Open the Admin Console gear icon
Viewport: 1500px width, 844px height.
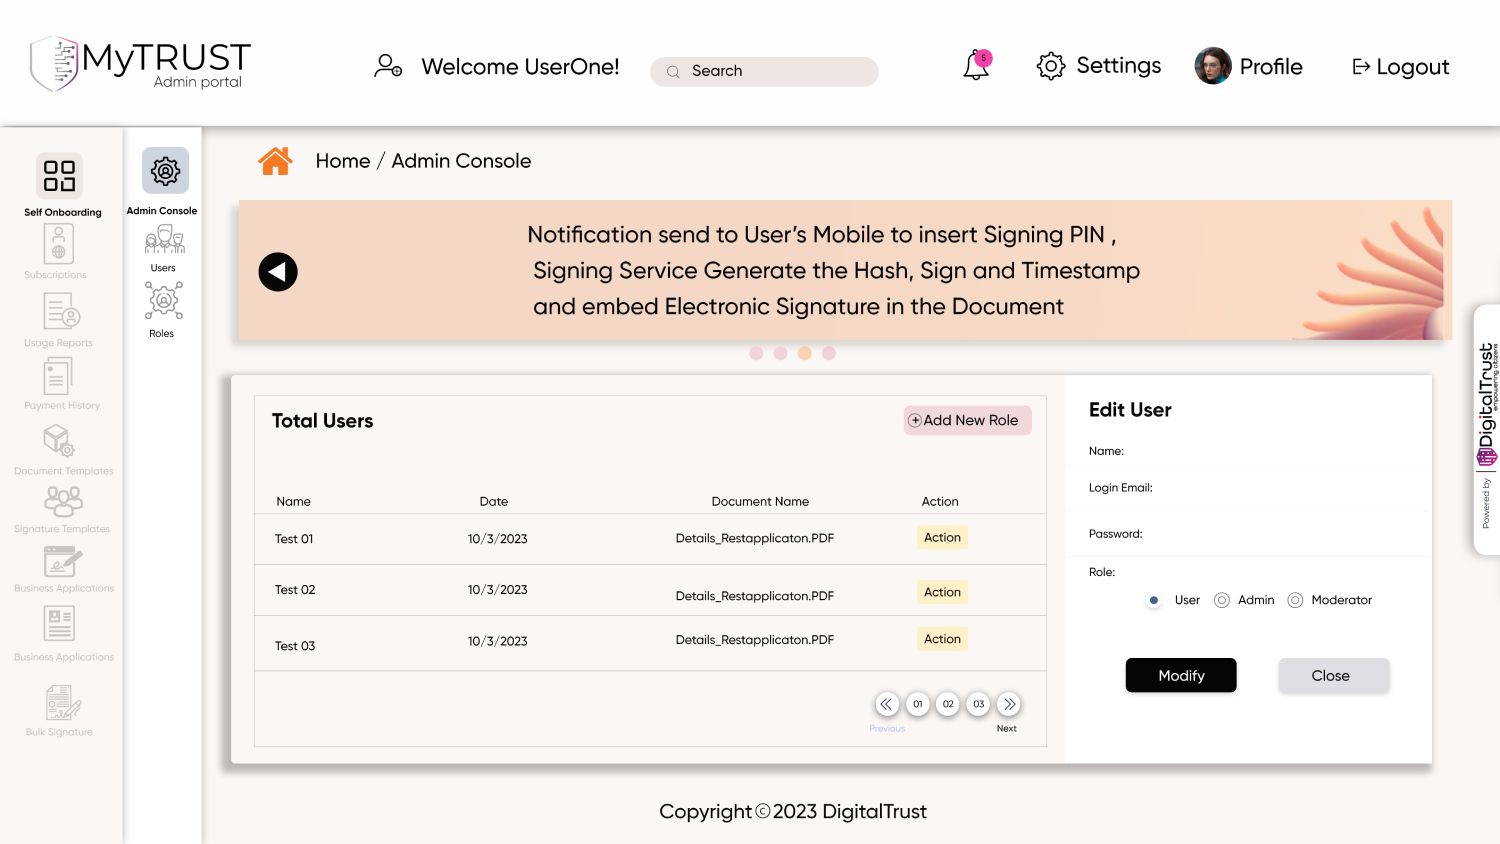[165, 171]
